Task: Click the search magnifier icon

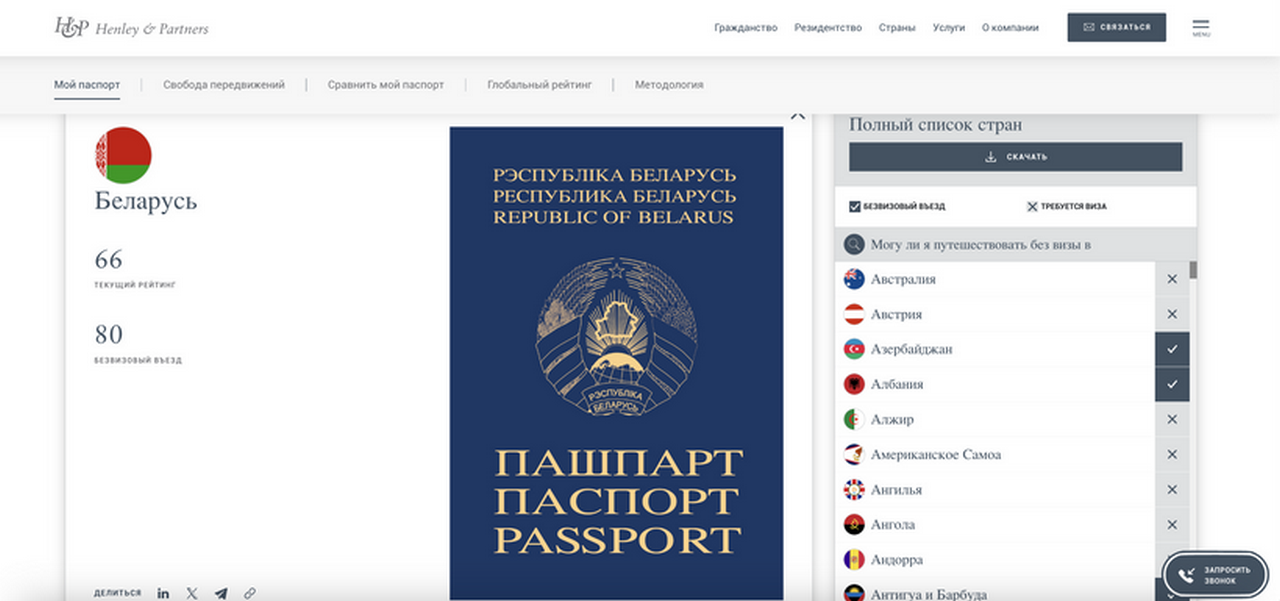Action: [854, 244]
